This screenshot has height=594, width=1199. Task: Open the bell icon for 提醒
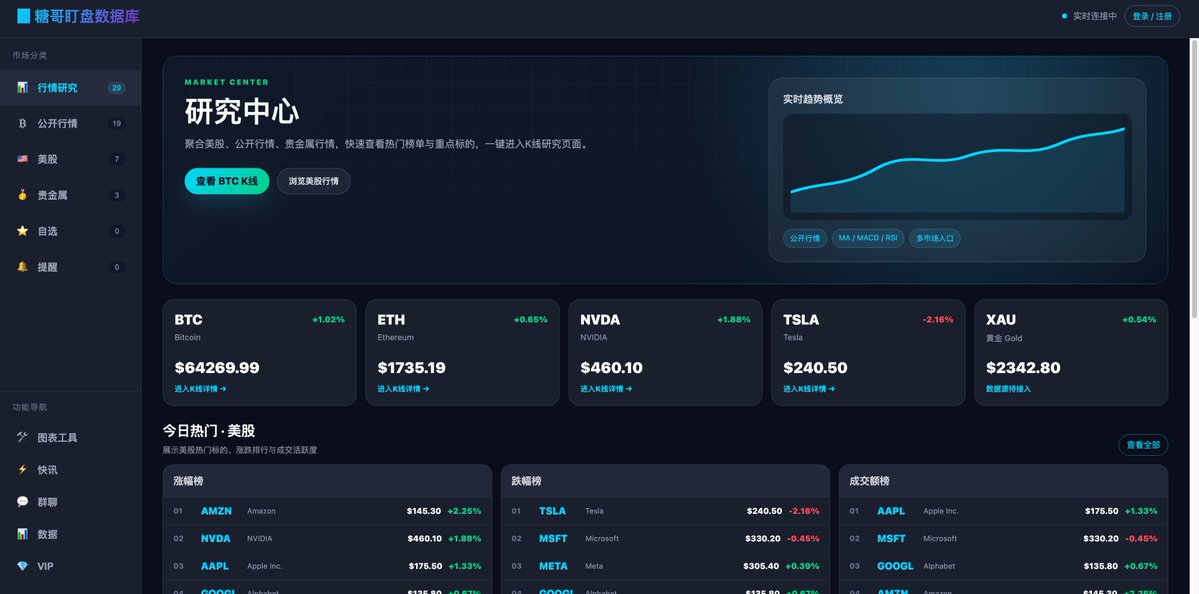[x=22, y=267]
